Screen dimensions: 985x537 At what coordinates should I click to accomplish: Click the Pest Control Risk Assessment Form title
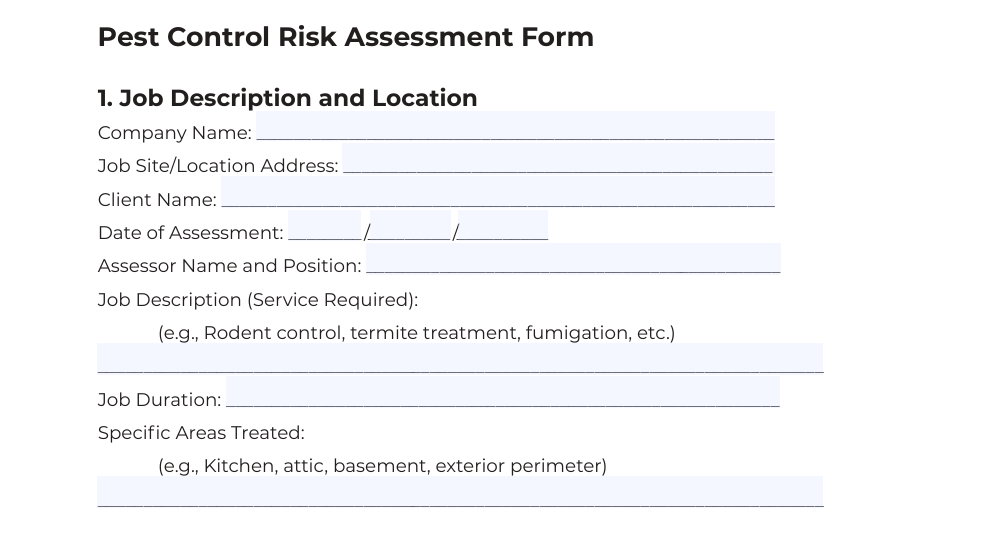coord(346,37)
